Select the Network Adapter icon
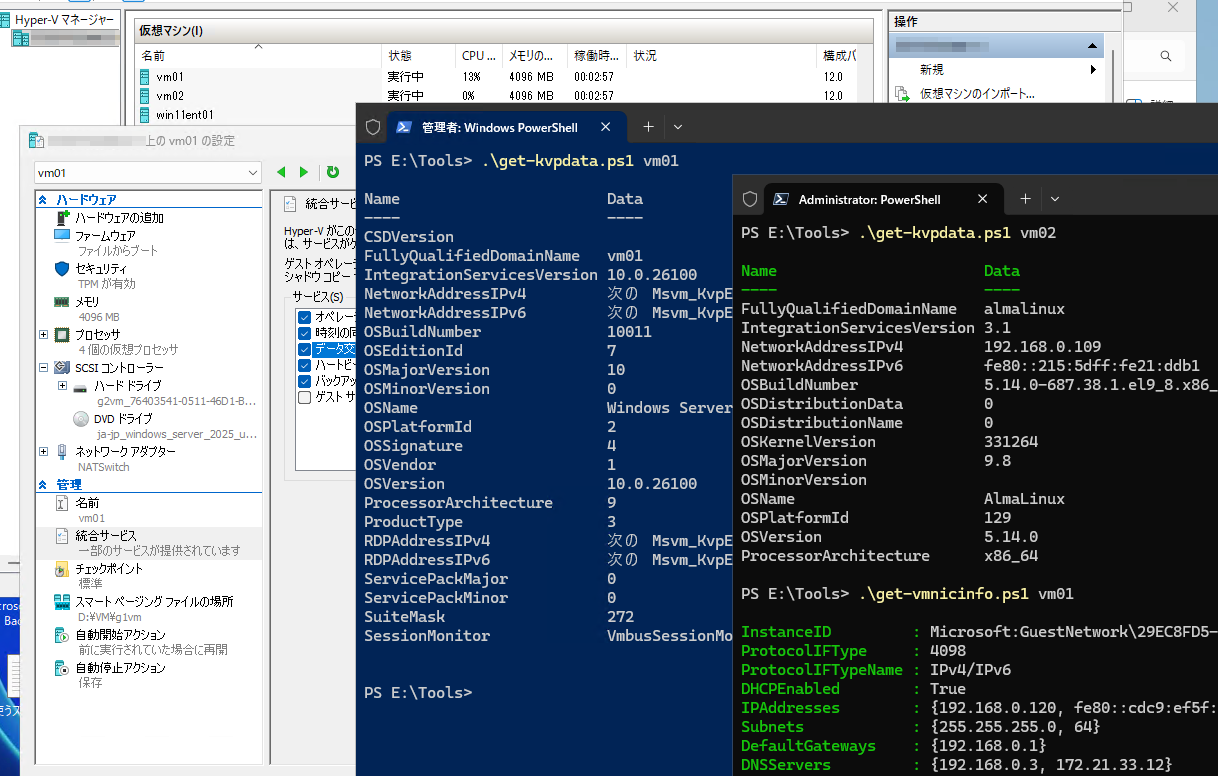 62,452
